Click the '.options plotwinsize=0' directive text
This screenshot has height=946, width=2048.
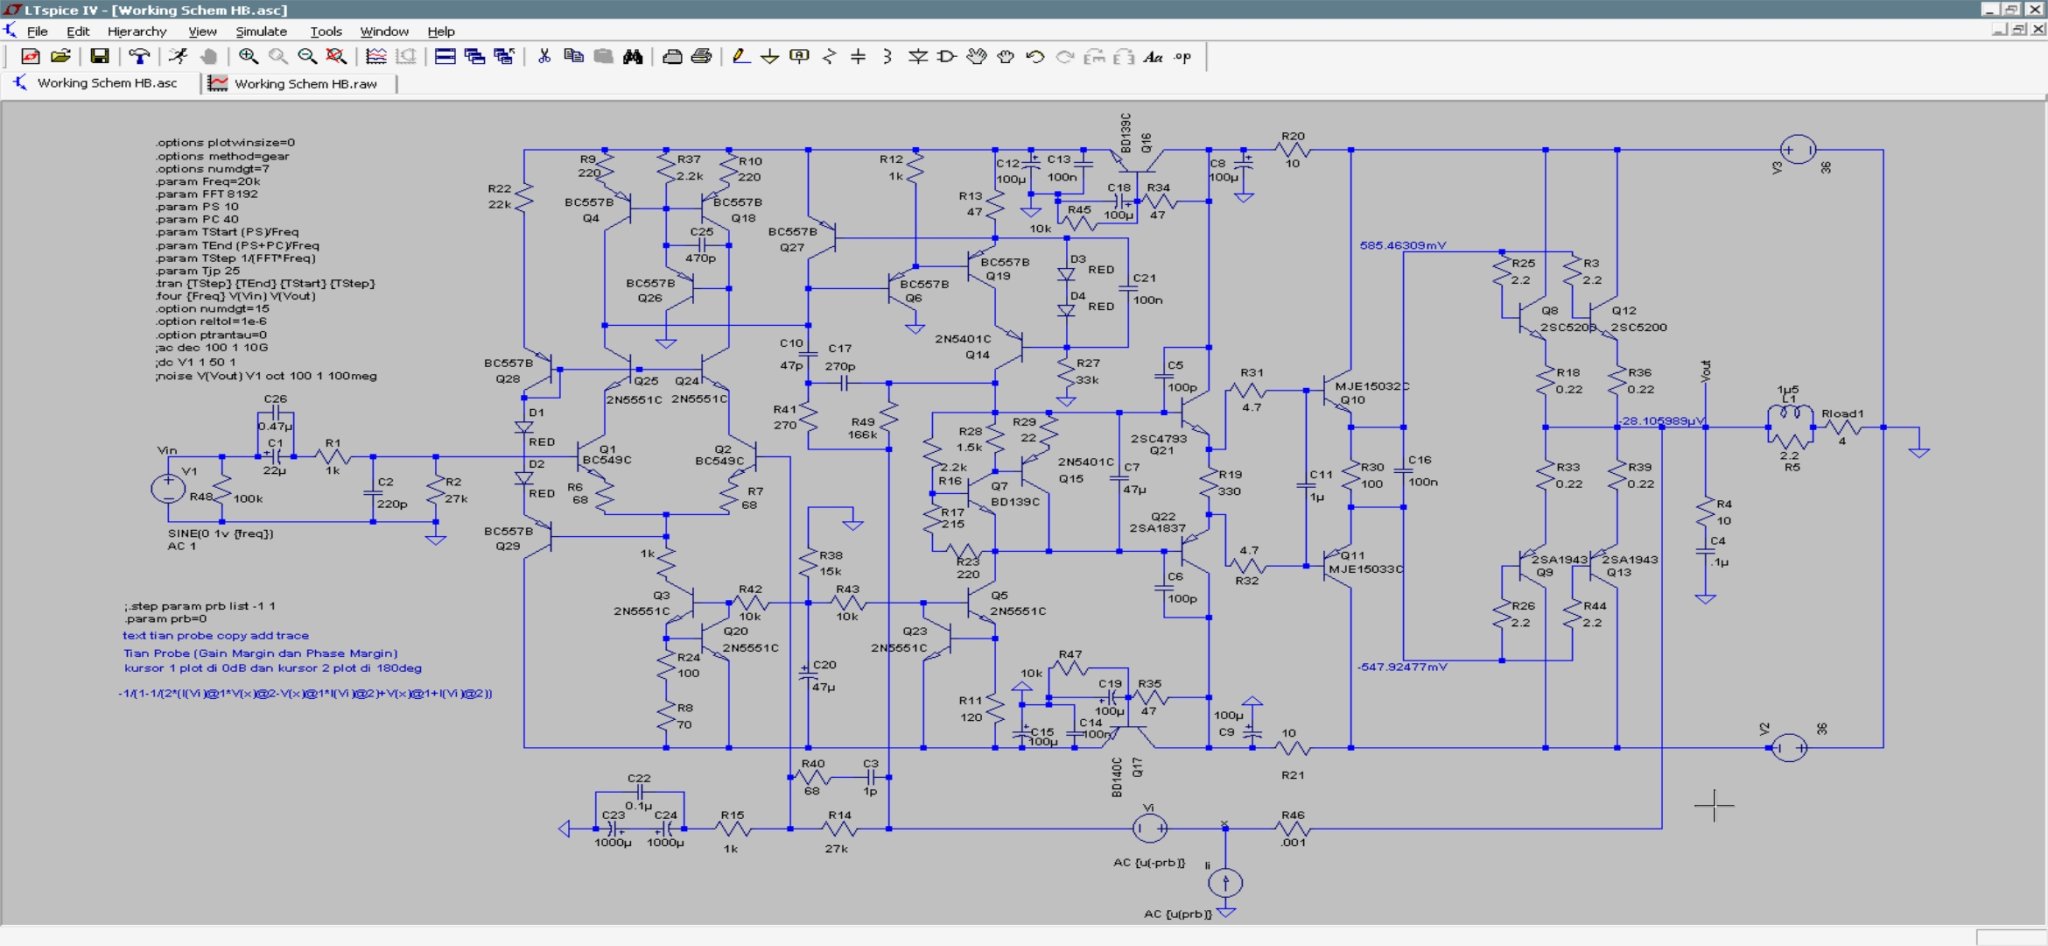[x=225, y=143]
